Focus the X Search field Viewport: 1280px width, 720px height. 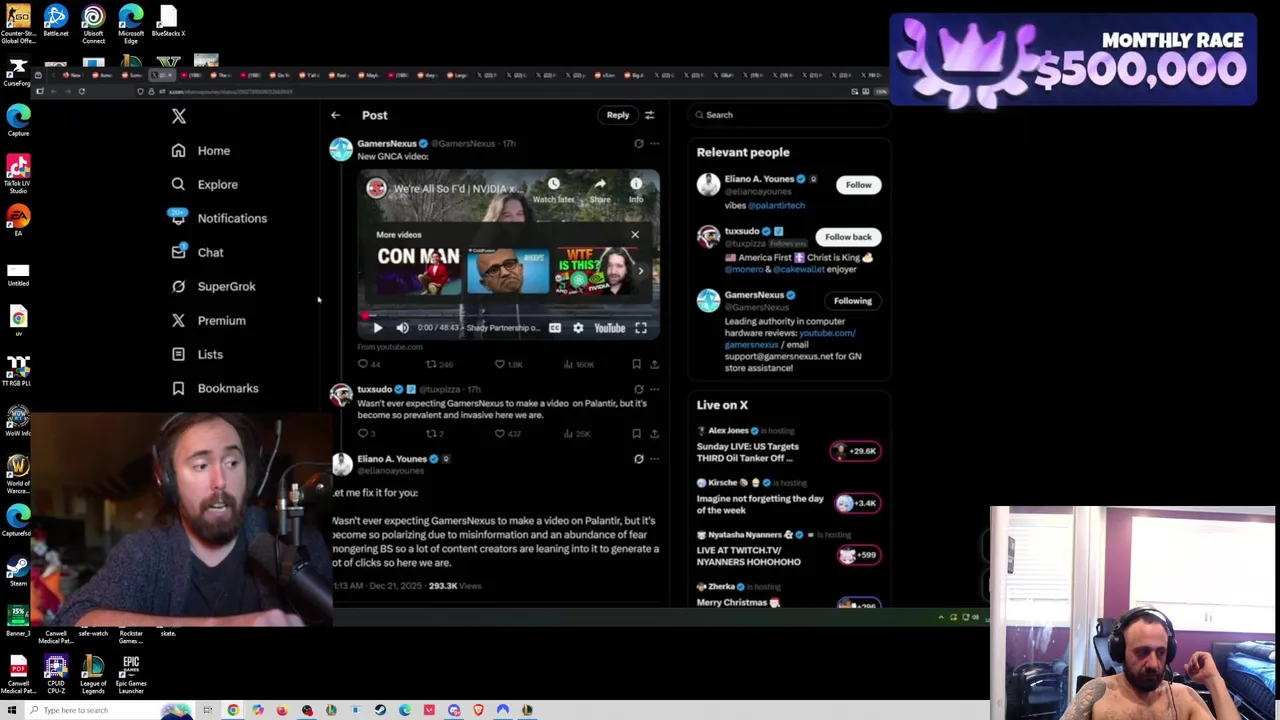point(789,115)
